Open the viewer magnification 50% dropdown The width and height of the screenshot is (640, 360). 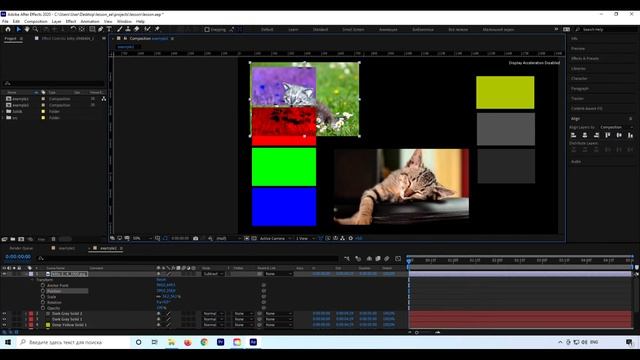click(x=142, y=238)
